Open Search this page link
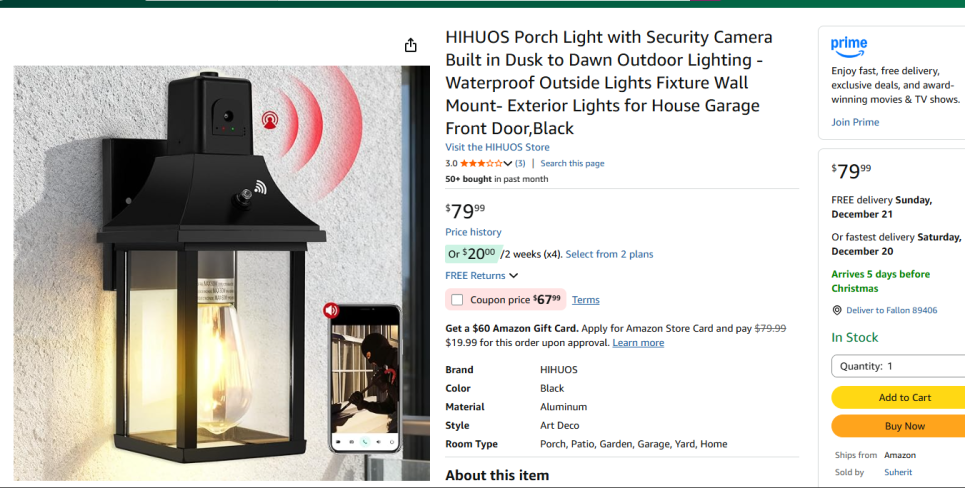This screenshot has width=965, height=488. (x=572, y=164)
